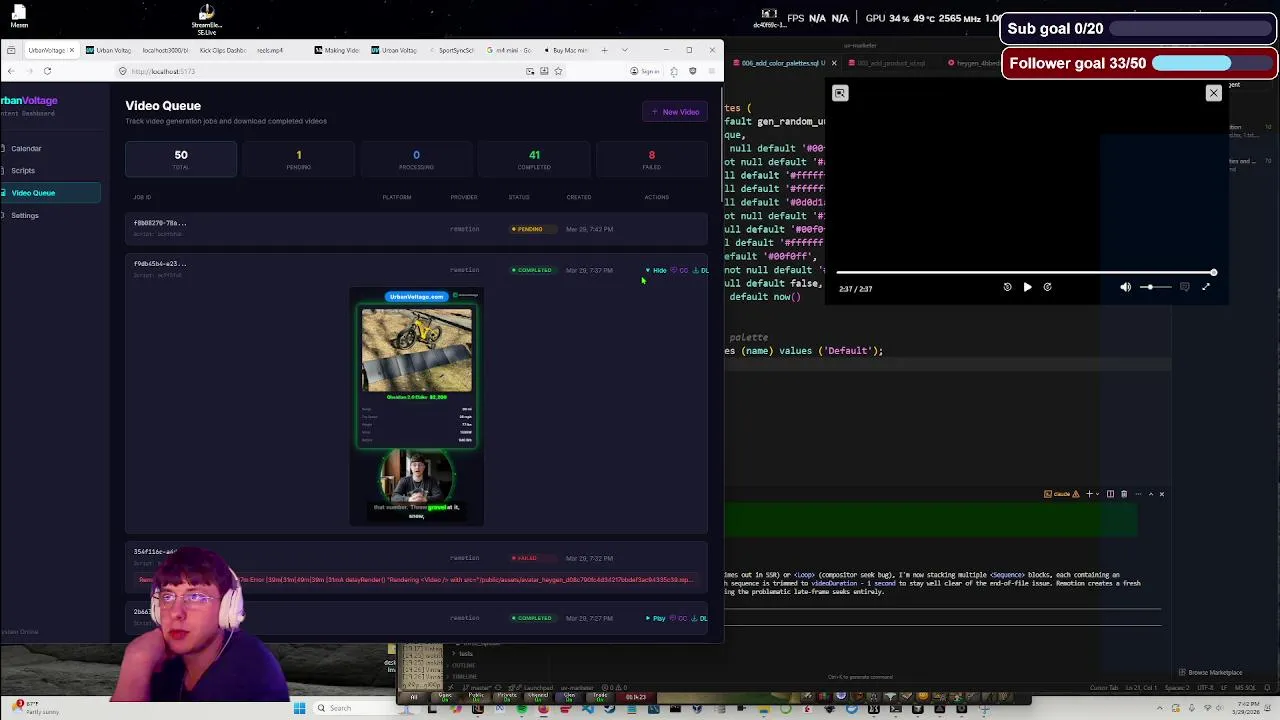
Task: Close the 006_add_color_palettes.sql editor tab
Action: 834,63
